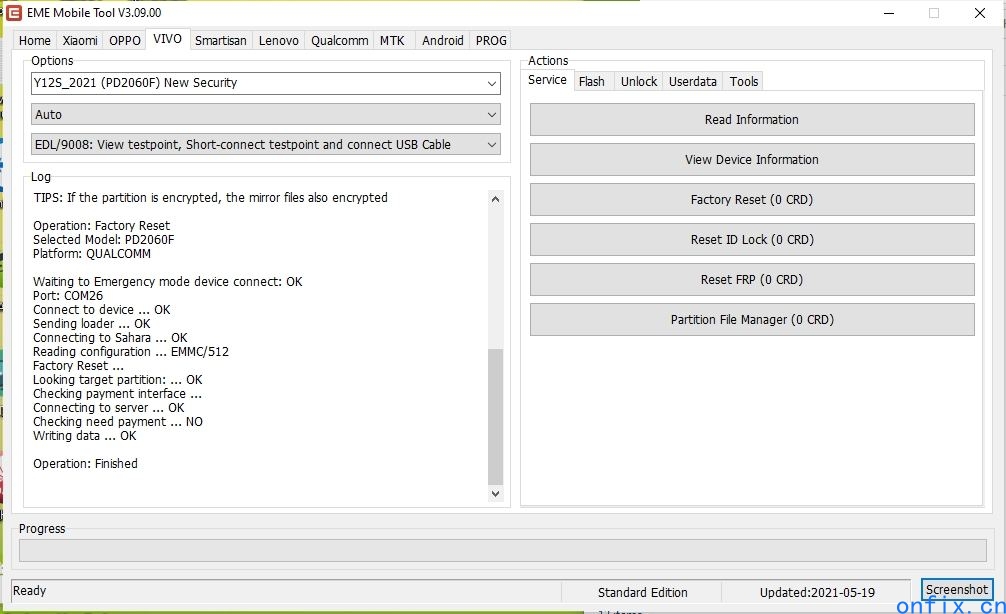1006x614 pixels.
Task: Switch to the Xiaomi tab
Action: 80,40
